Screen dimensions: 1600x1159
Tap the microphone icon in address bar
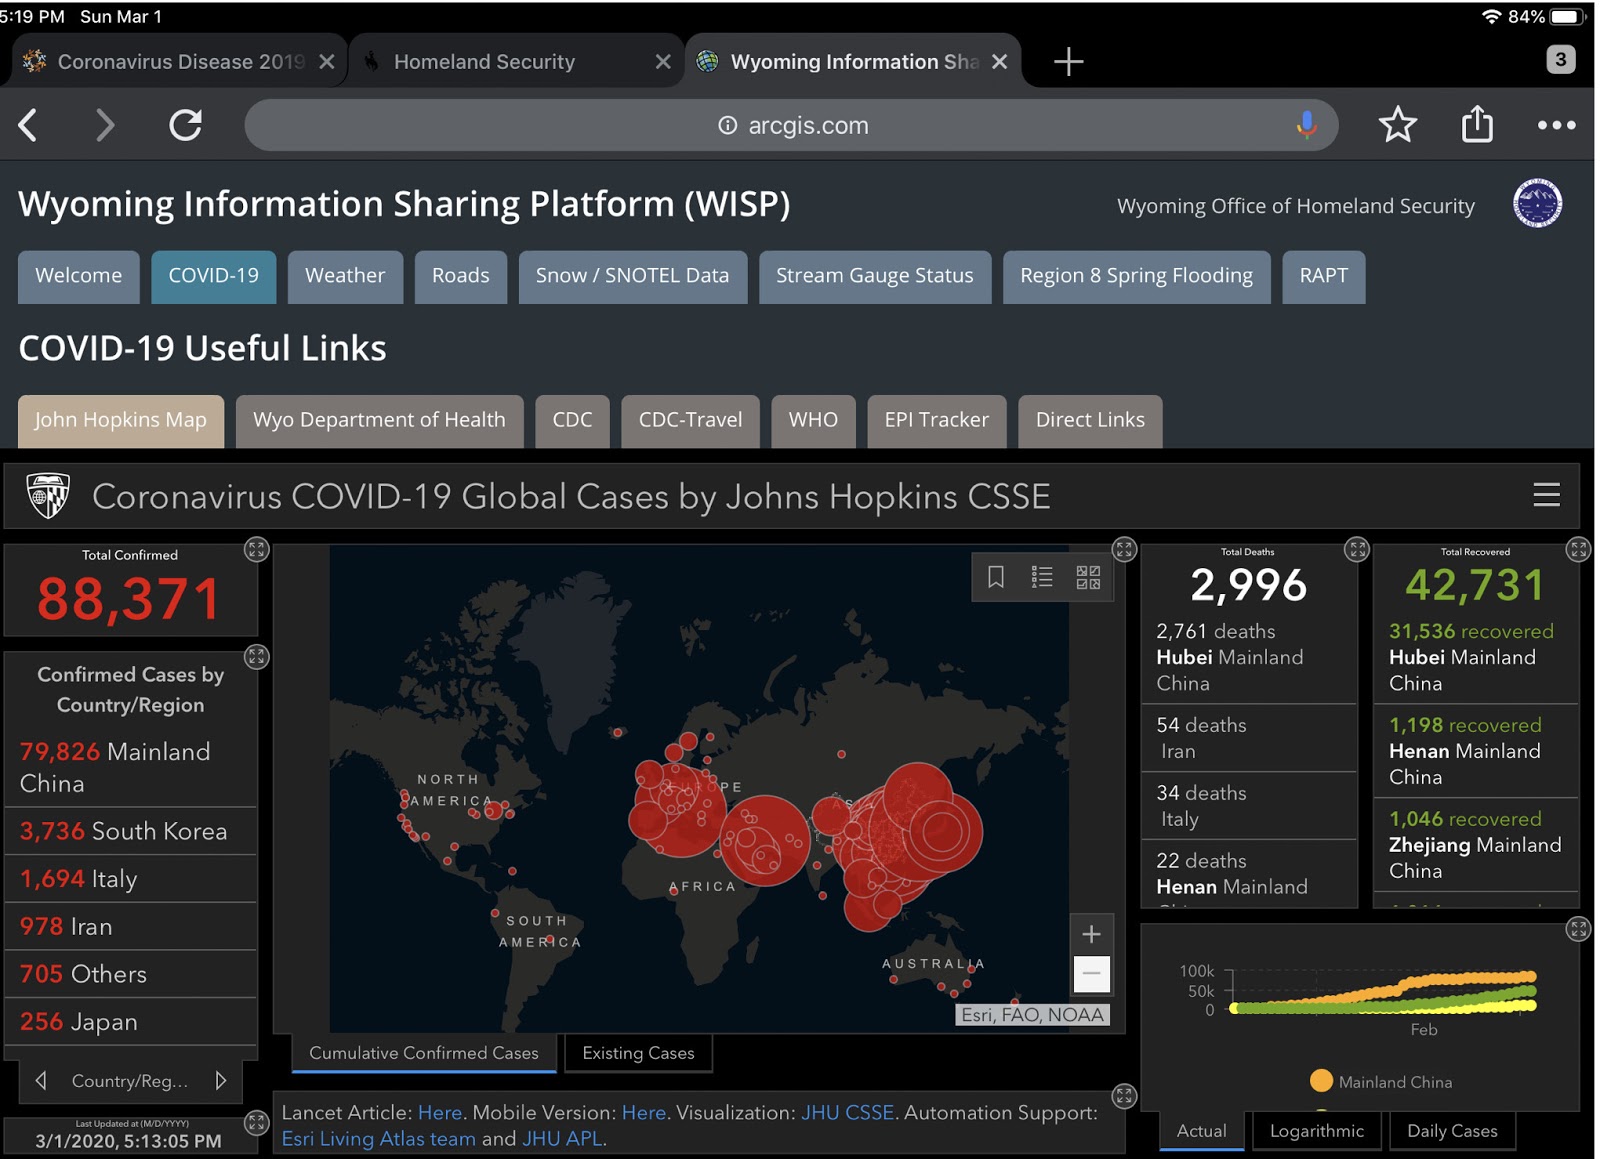point(1306,125)
